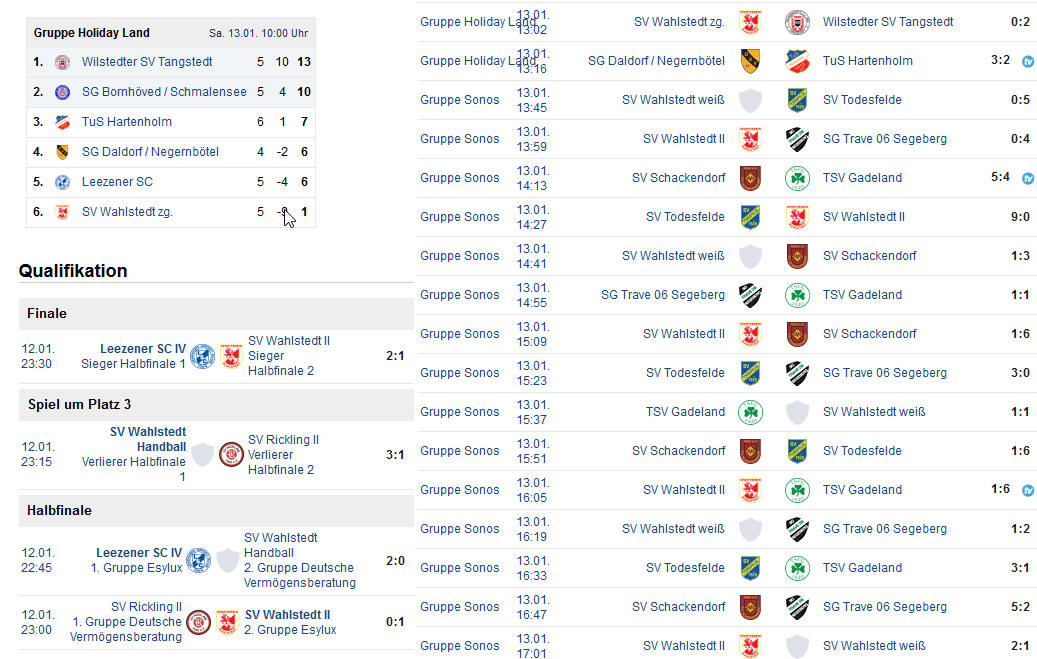Click TuS Hartenholm crest in match list
The image size is (1037, 659).
point(797,61)
